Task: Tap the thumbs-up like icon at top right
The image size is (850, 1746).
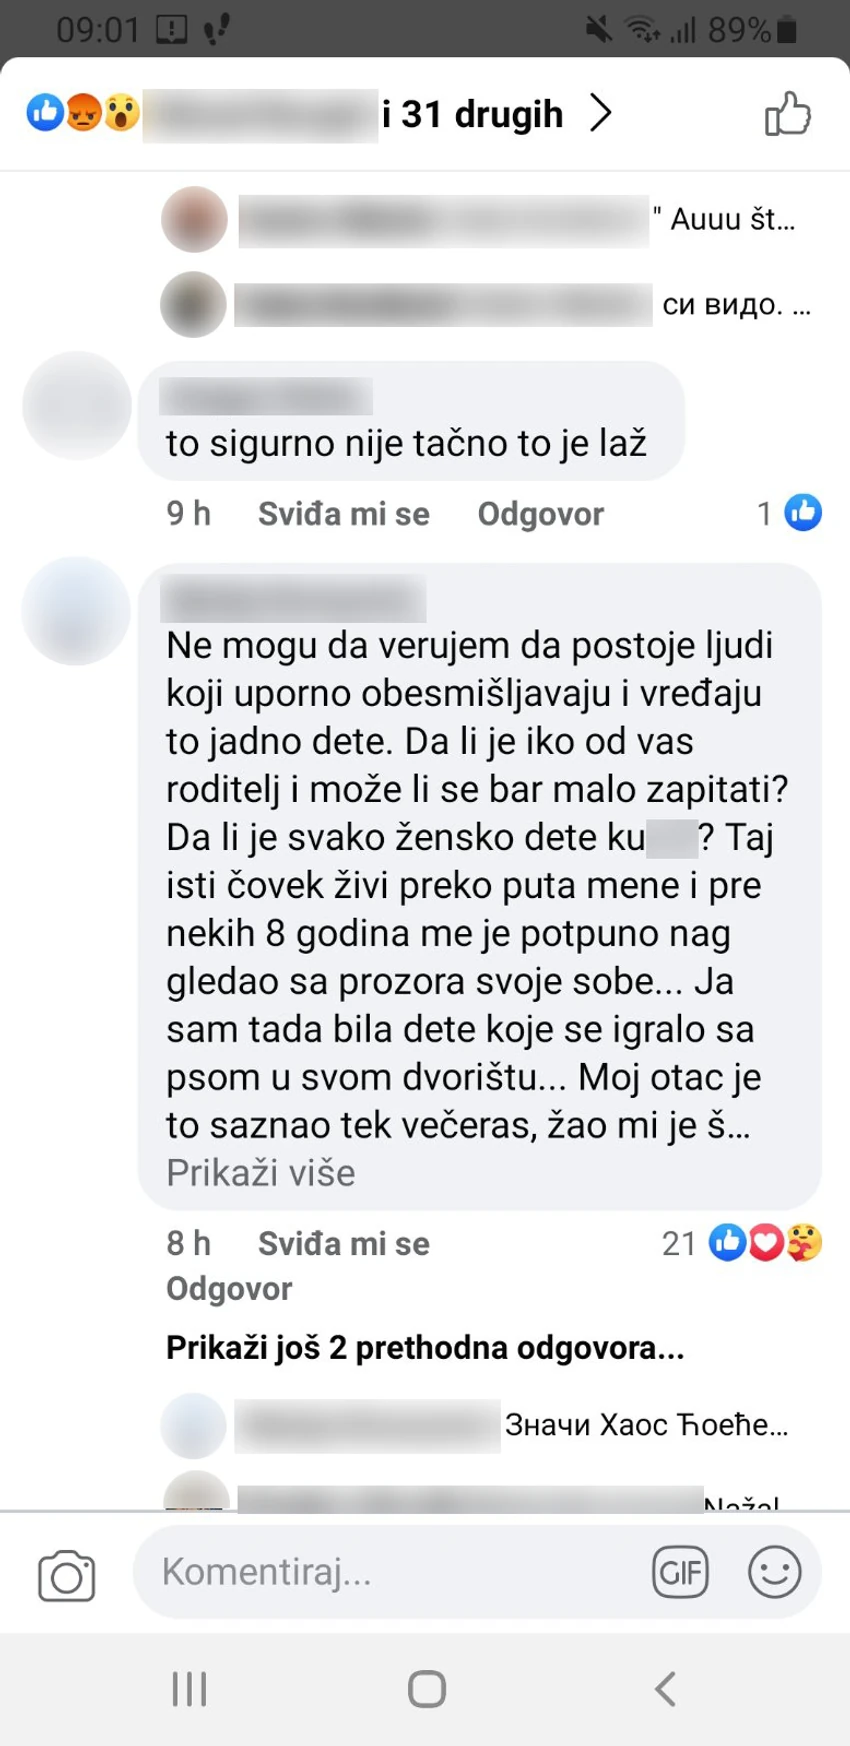Action: [x=788, y=113]
